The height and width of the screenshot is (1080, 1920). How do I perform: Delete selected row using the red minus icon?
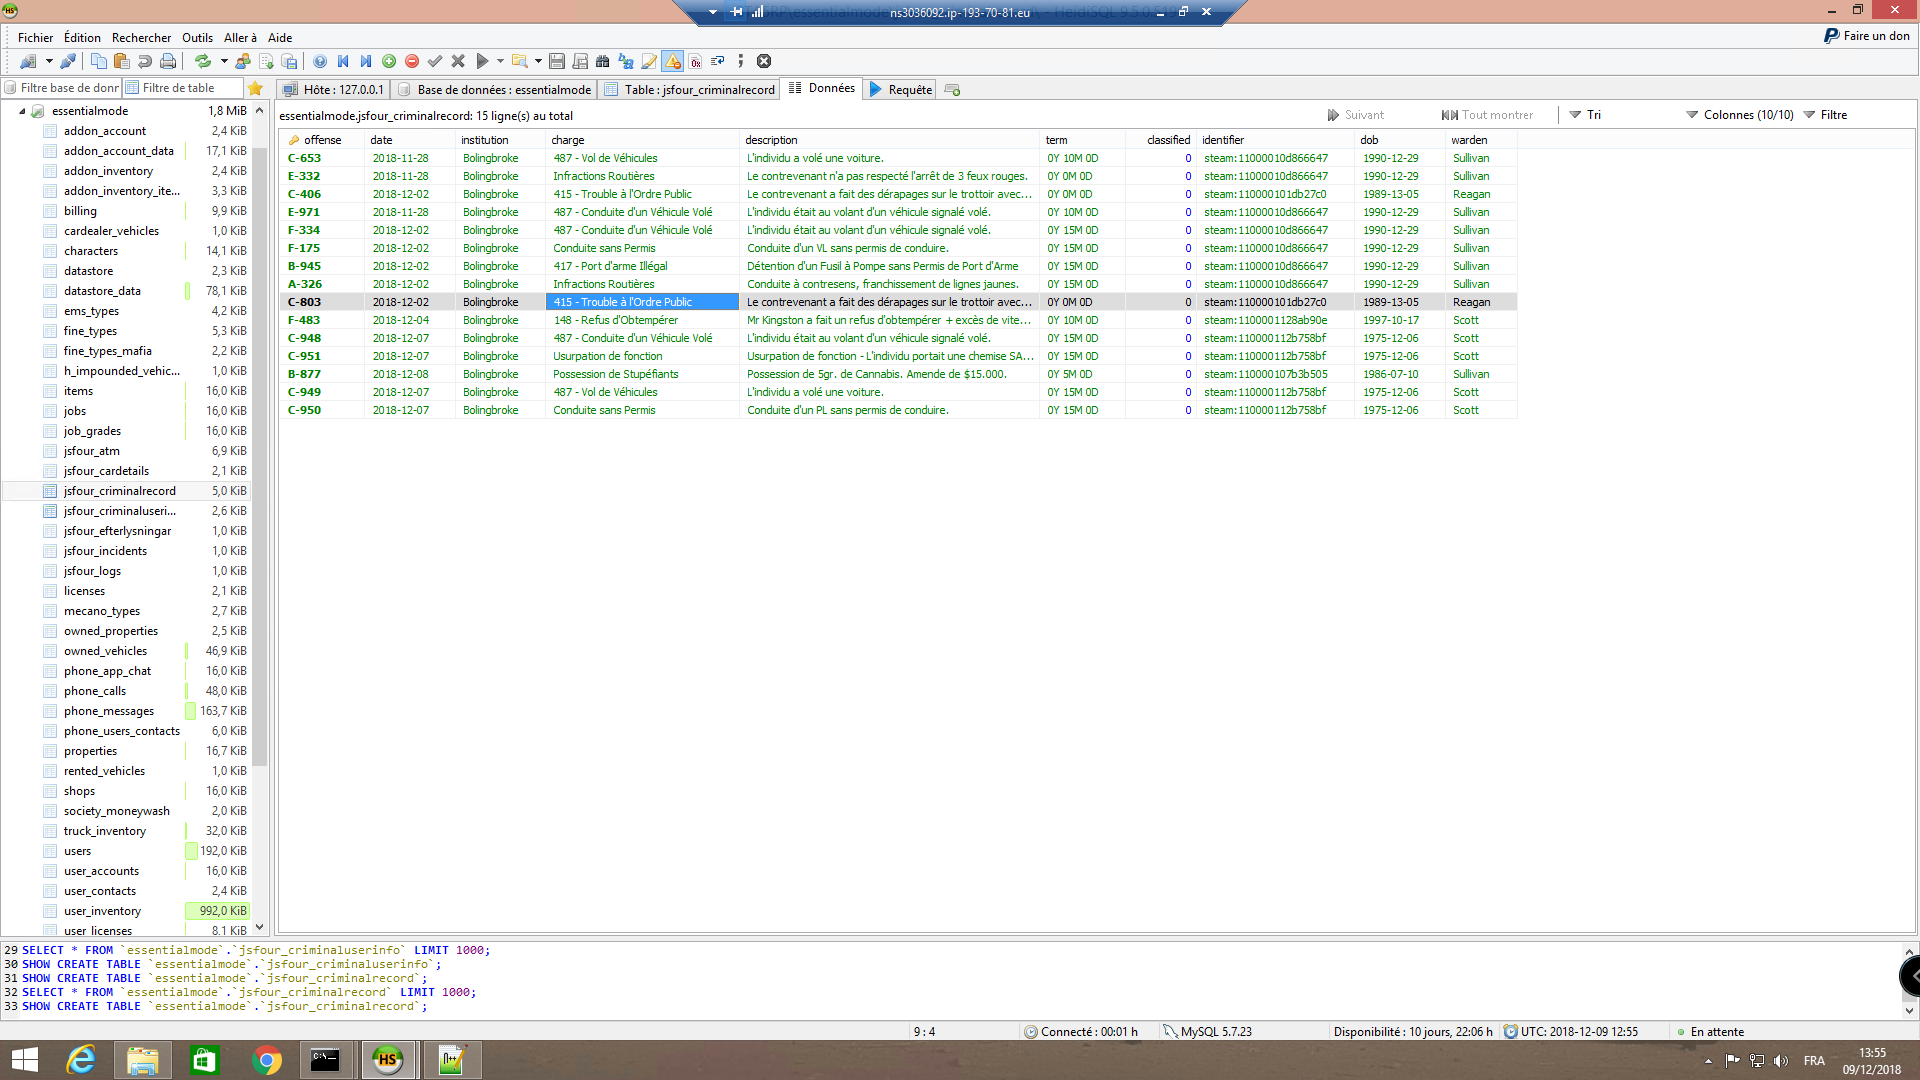(411, 61)
